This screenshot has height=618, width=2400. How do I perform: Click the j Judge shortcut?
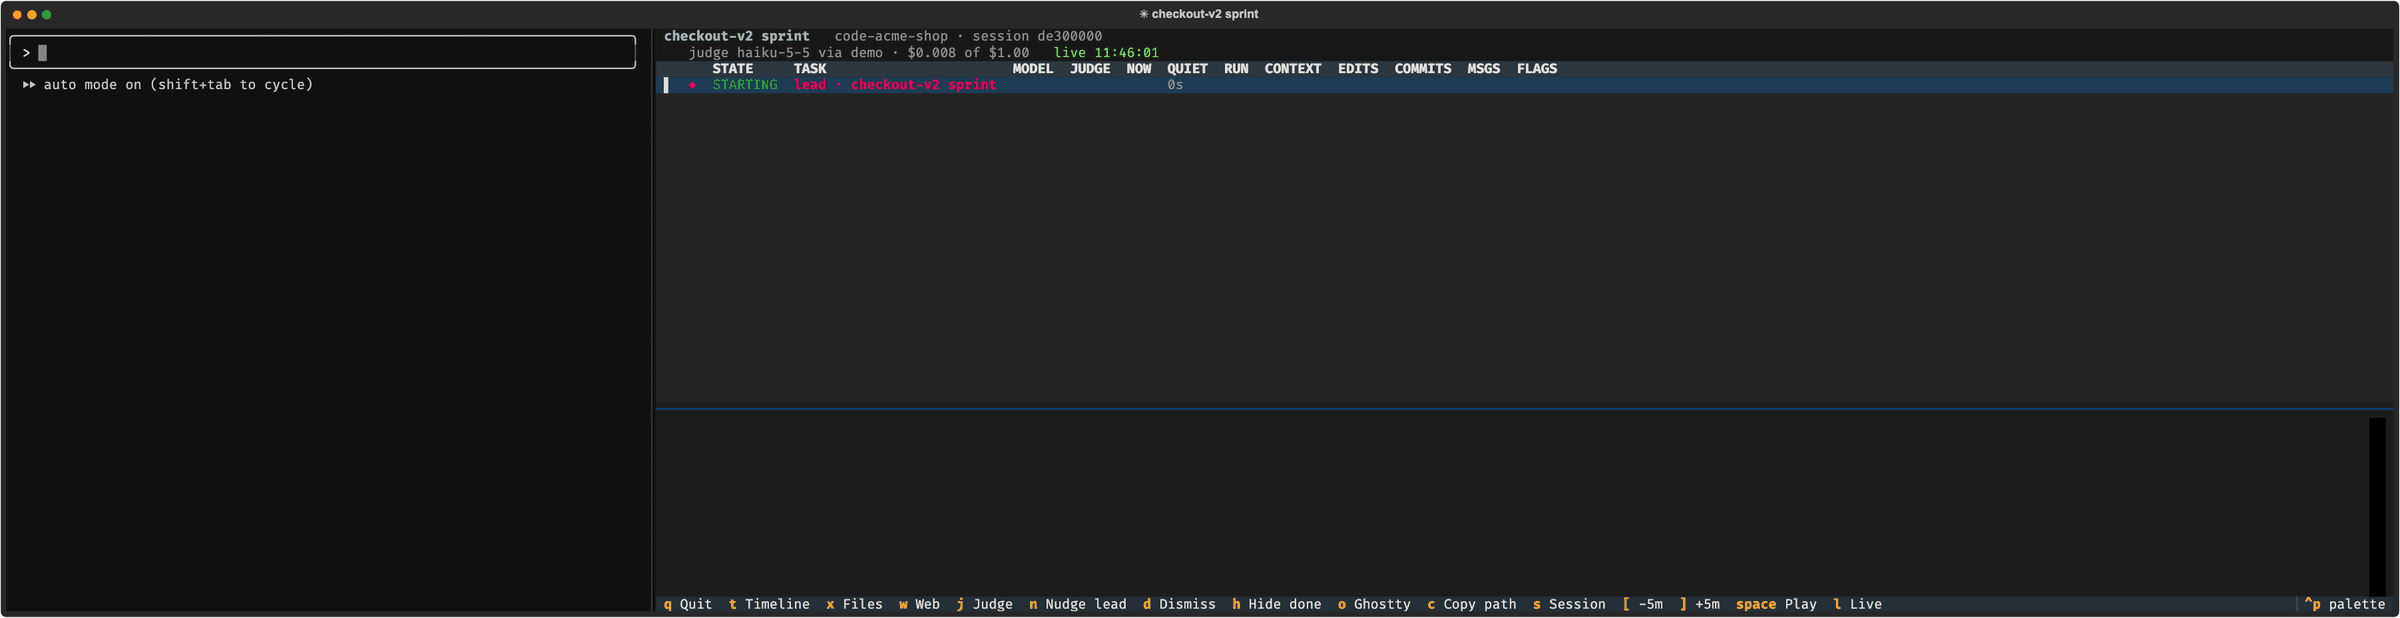984,604
